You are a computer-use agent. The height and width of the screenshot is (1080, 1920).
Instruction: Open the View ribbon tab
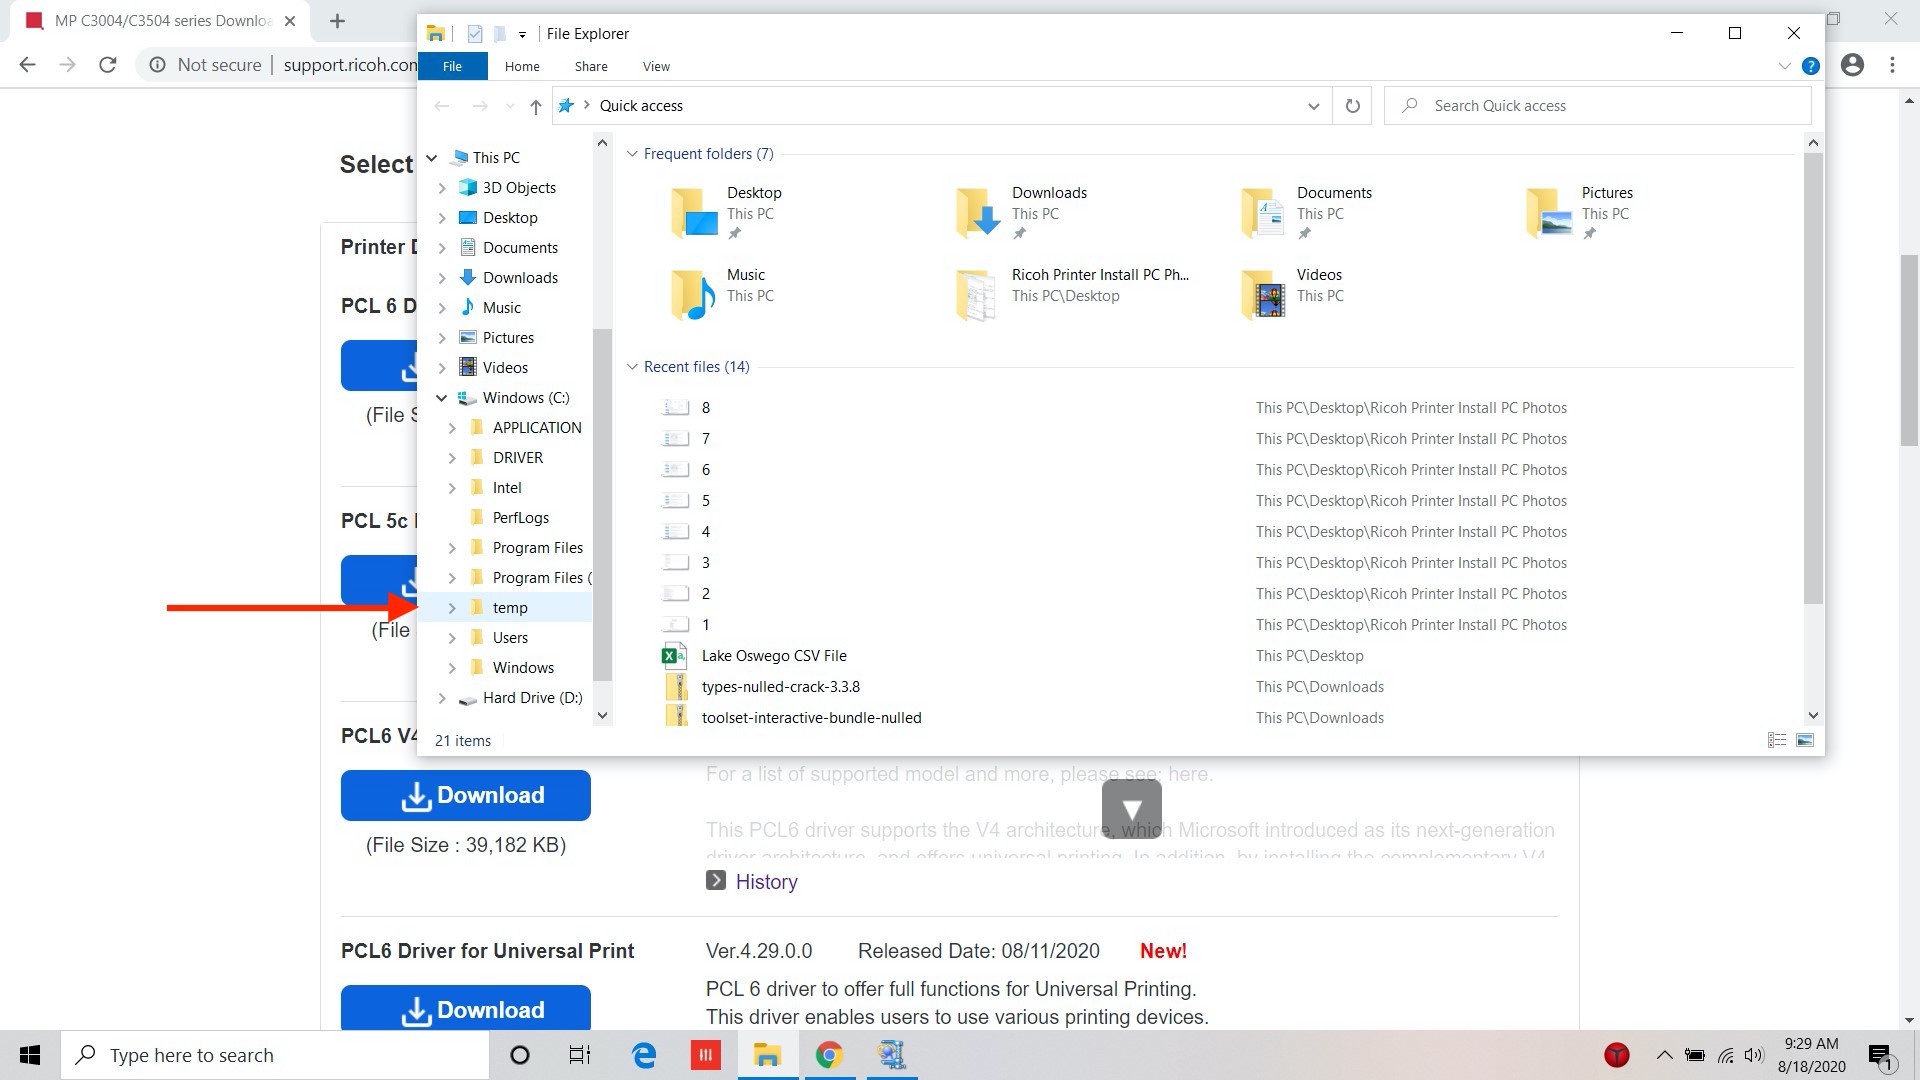(x=656, y=66)
